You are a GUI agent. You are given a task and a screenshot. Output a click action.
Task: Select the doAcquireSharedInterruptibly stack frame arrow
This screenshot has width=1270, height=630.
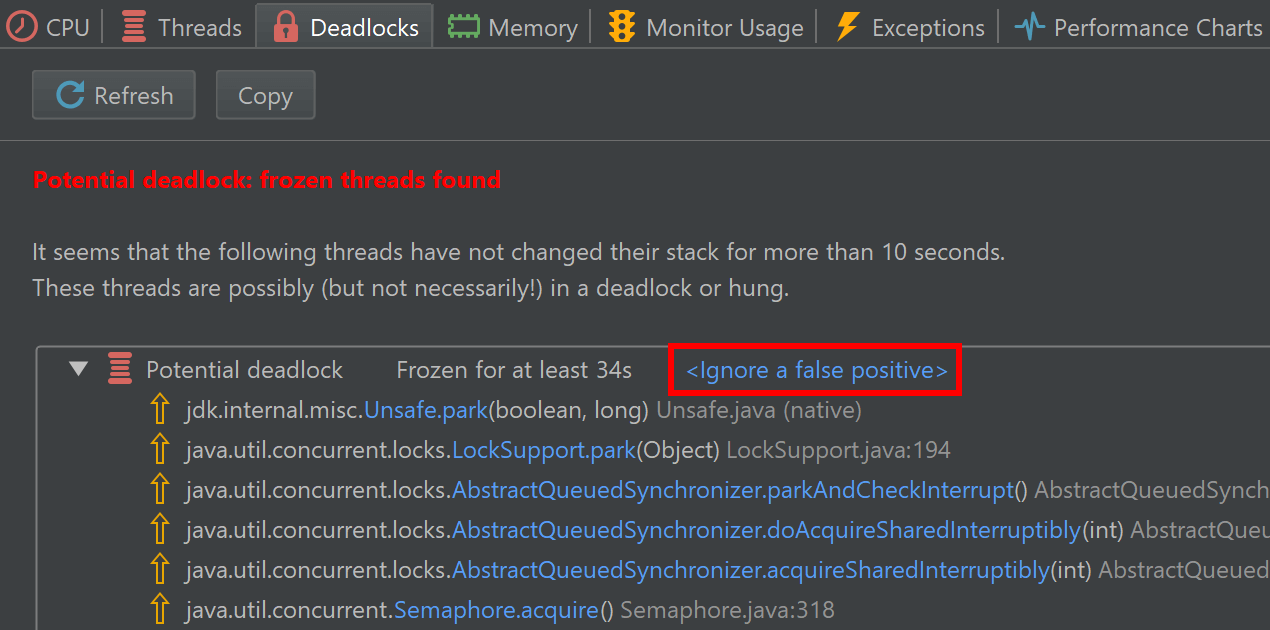point(159,530)
